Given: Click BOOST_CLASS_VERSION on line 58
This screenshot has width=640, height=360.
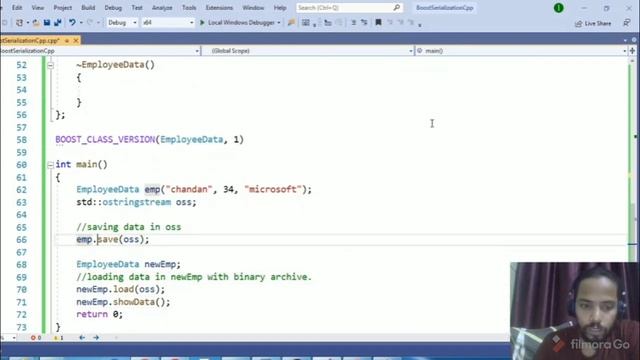Looking at the screenshot, I should (105, 140).
